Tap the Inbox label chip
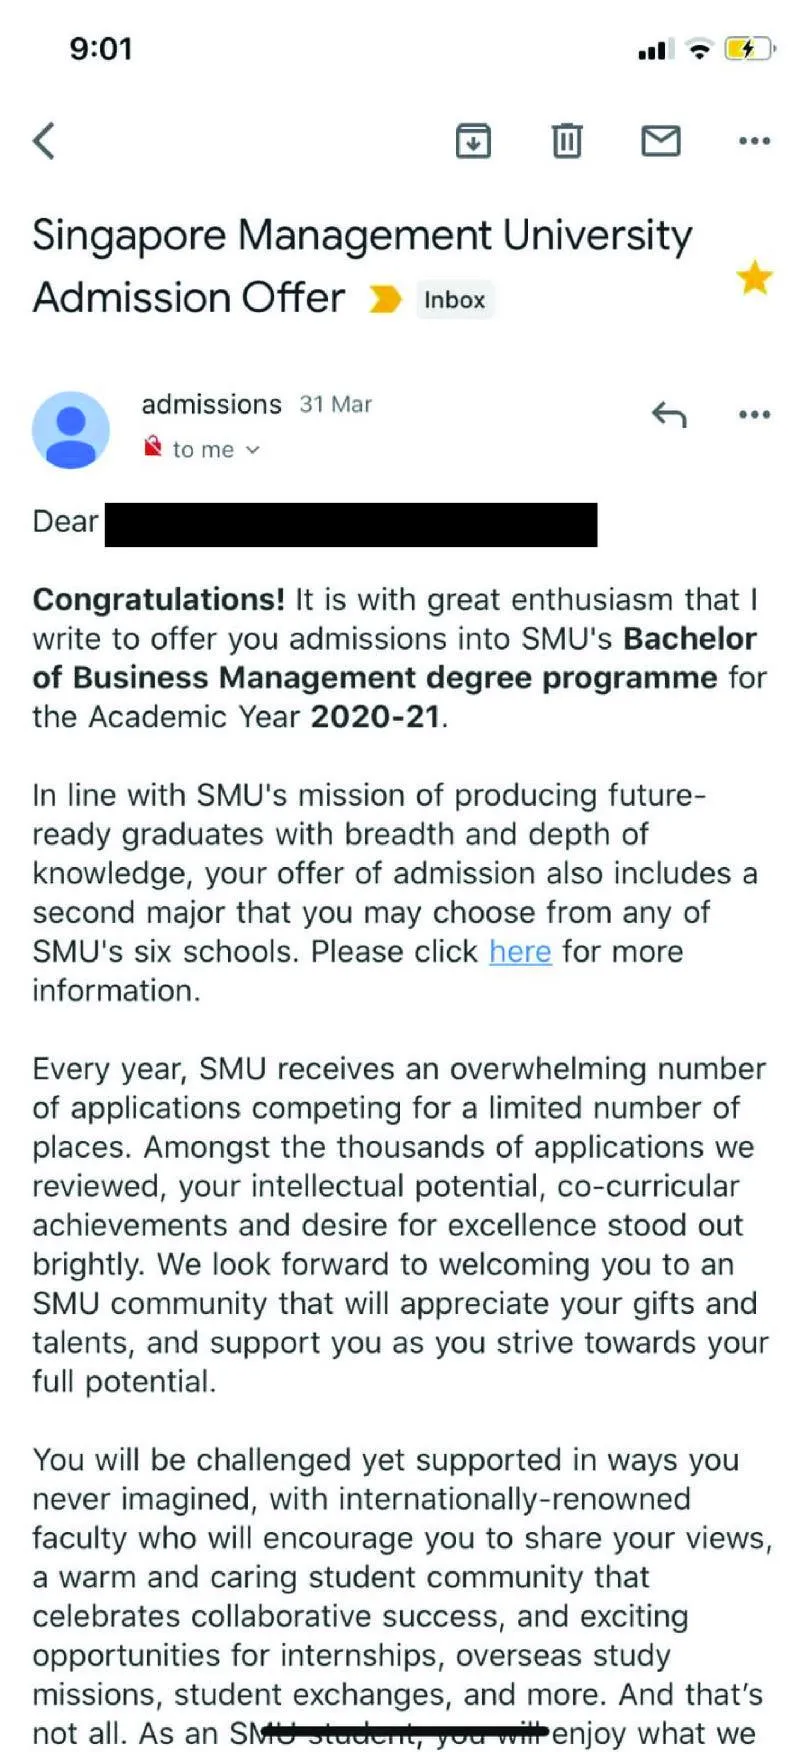The image size is (810, 1752). [x=455, y=300]
